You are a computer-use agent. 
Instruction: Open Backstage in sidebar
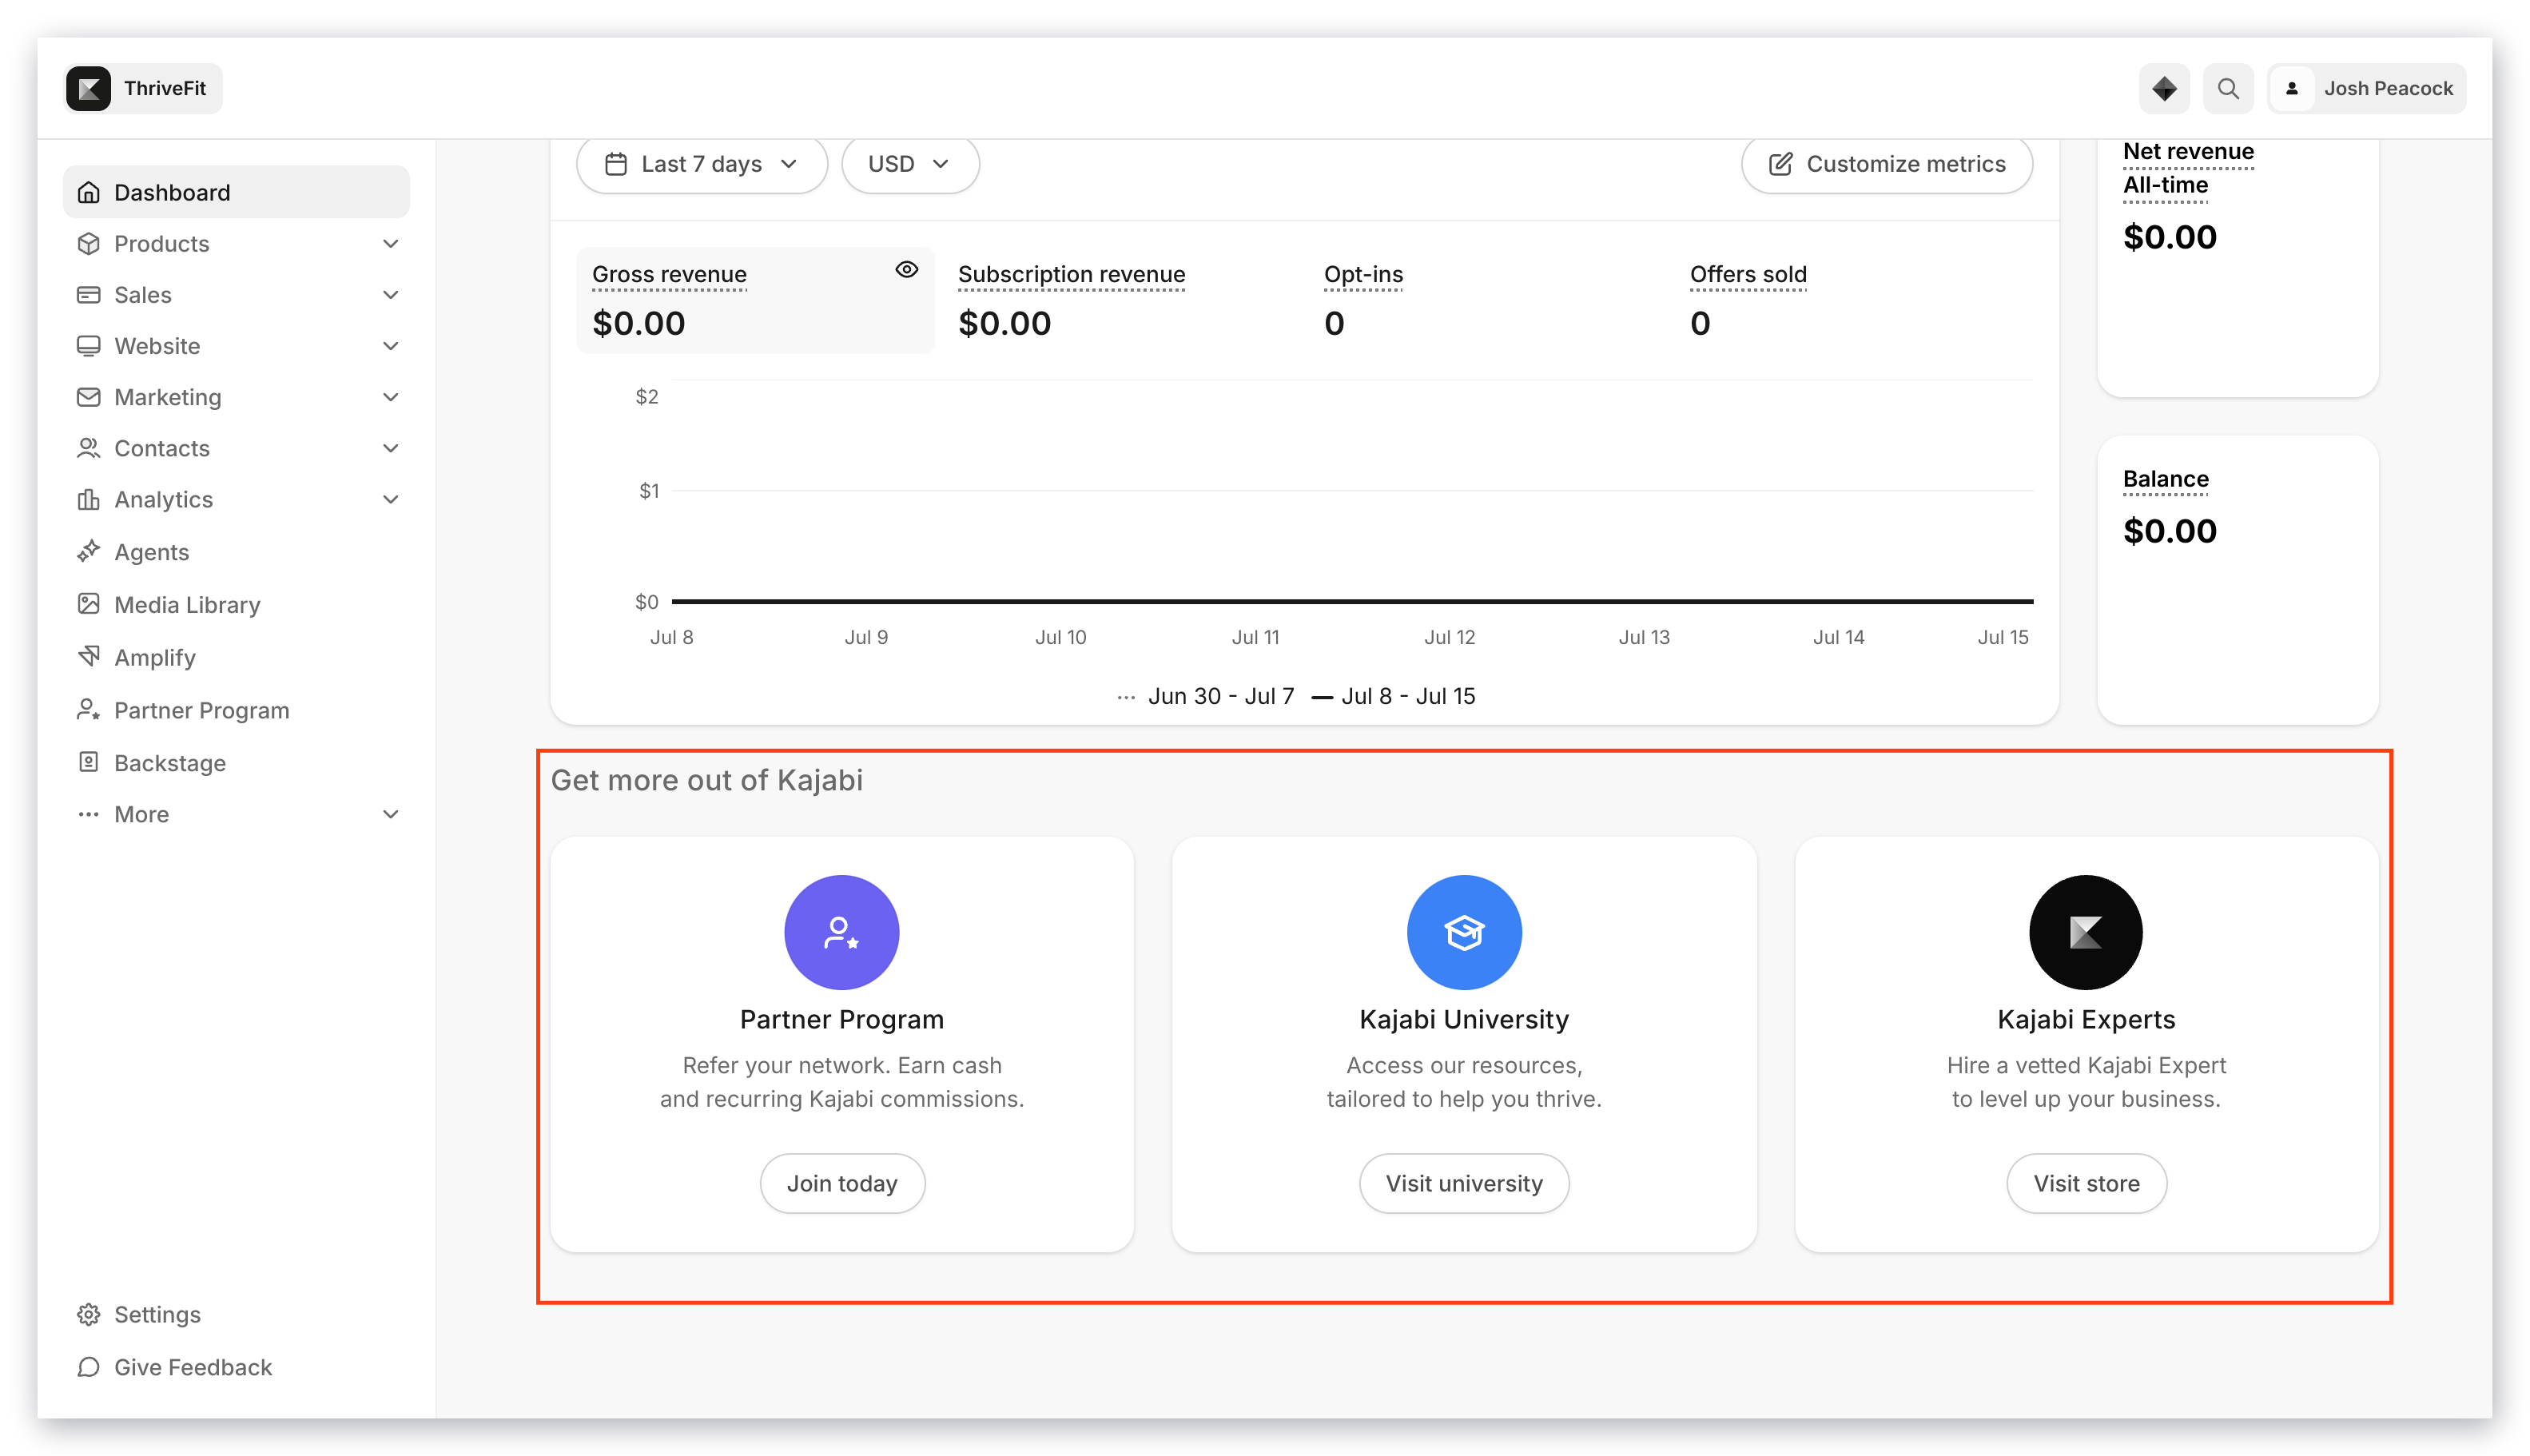pos(236,762)
